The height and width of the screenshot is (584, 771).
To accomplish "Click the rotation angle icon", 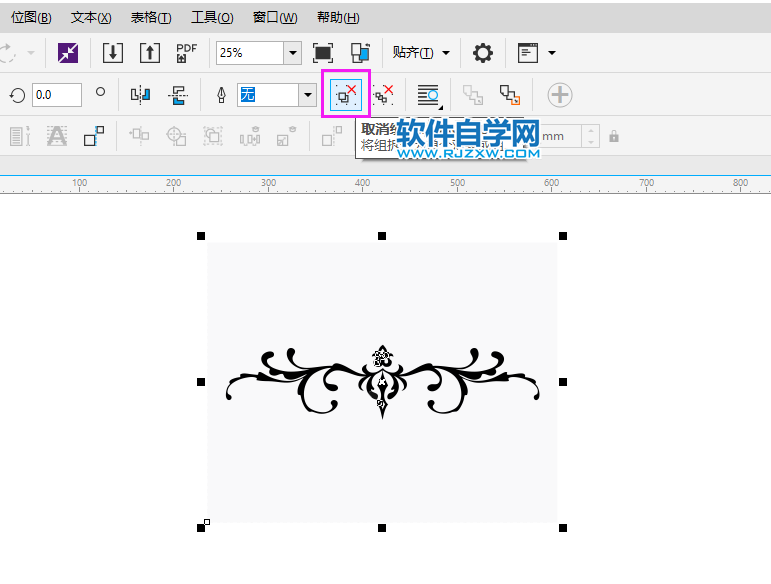I will [17, 95].
